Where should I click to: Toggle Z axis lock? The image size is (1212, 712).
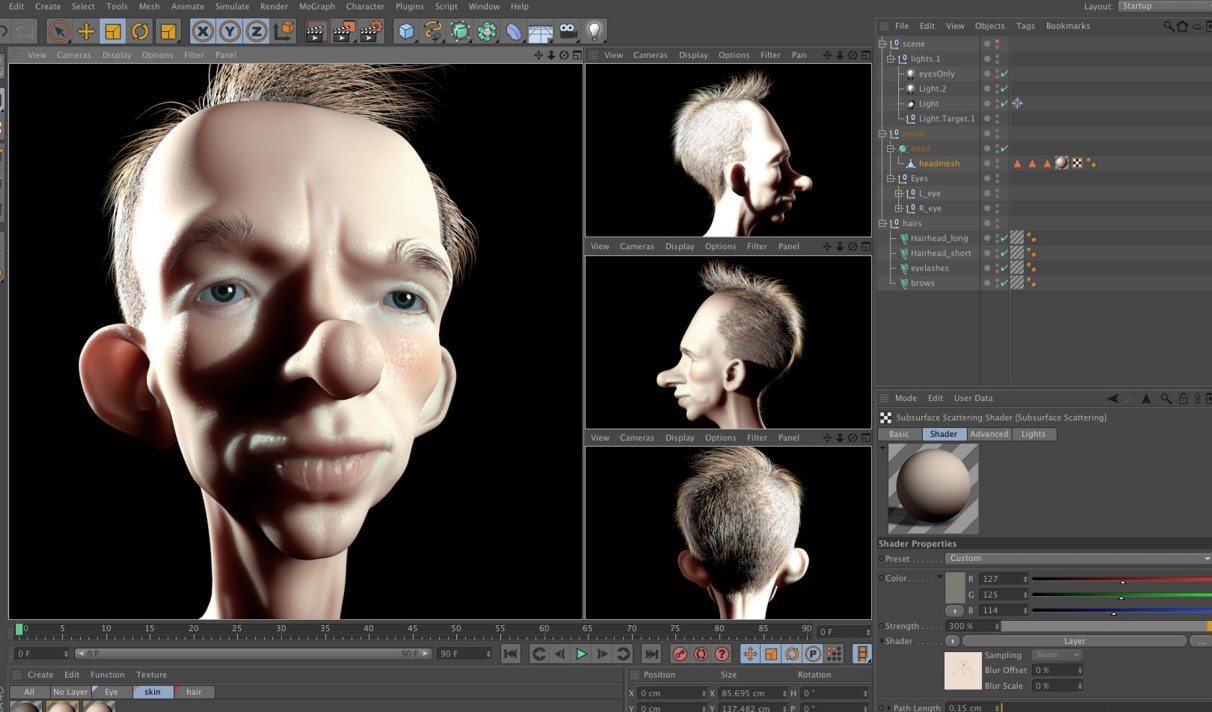point(256,32)
